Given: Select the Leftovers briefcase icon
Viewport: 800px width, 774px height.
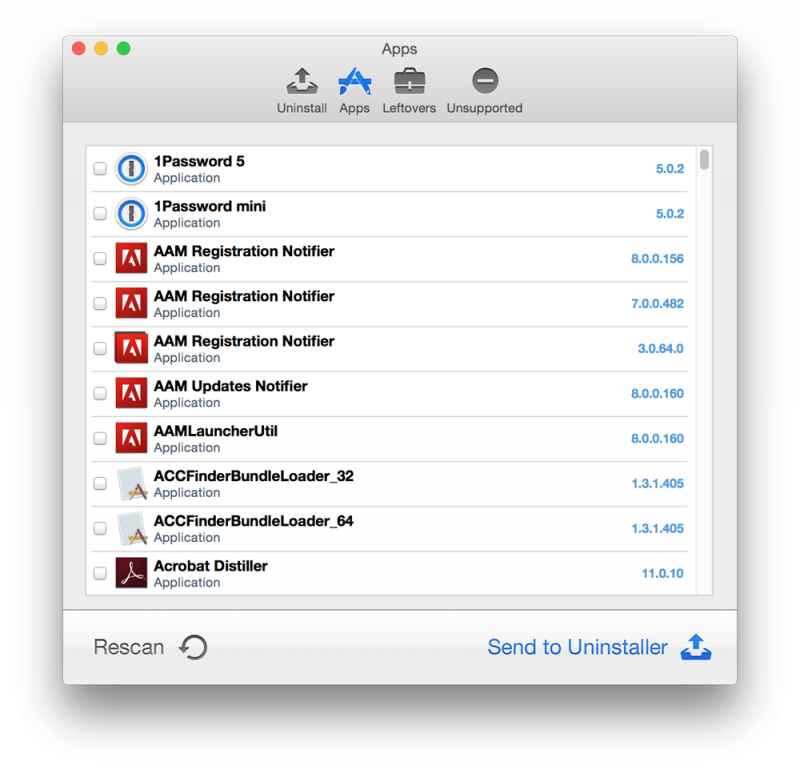Looking at the screenshot, I should click(x=409, y=82).
